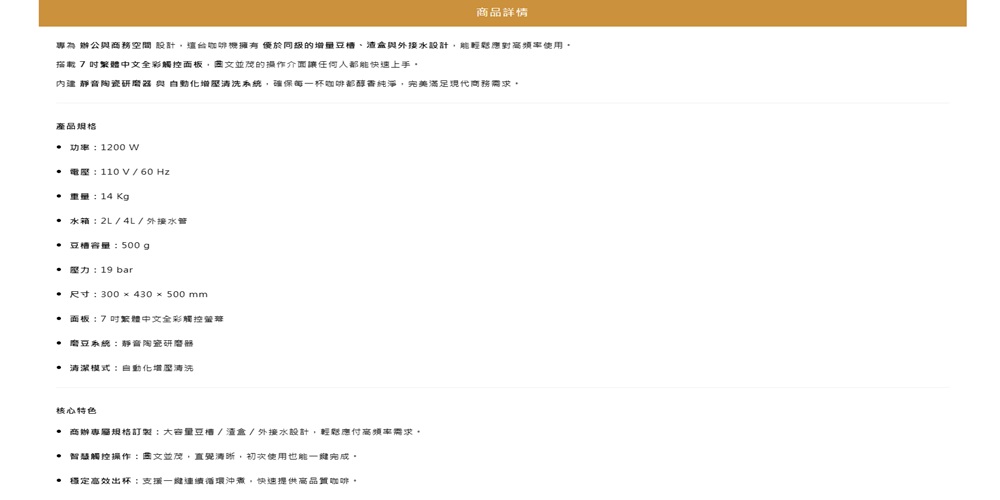Click the 商辦專屬規格訂製 feature item
Image resolution: width=1000 pixels, height=500 pixels.
click(245, 432)
